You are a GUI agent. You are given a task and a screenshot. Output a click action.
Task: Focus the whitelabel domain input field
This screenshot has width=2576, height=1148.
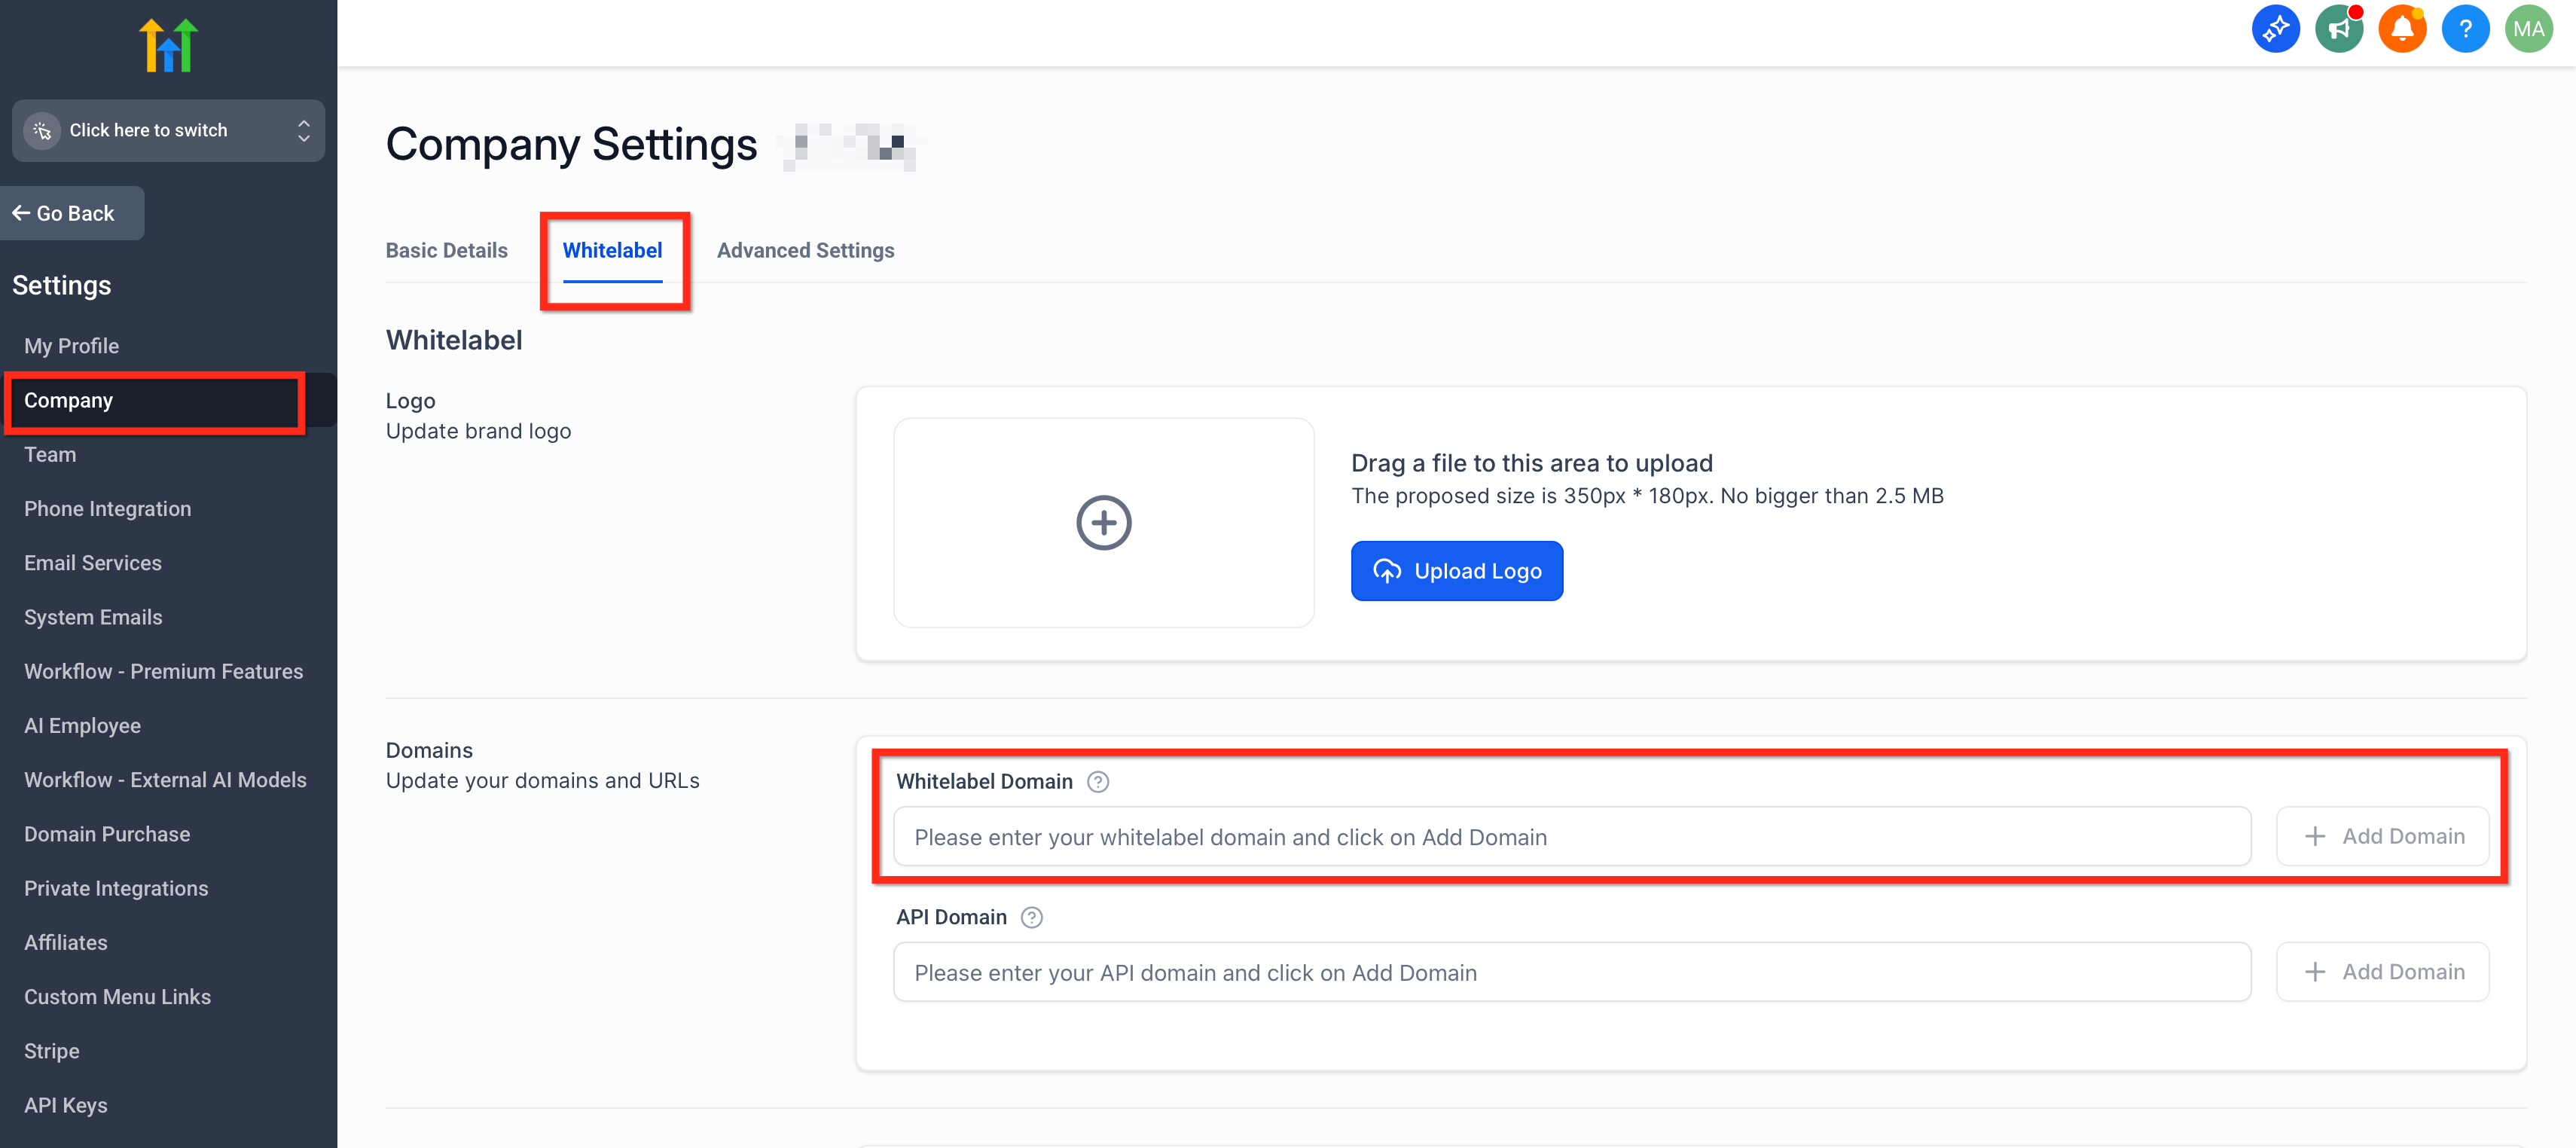click(1571, 837)
